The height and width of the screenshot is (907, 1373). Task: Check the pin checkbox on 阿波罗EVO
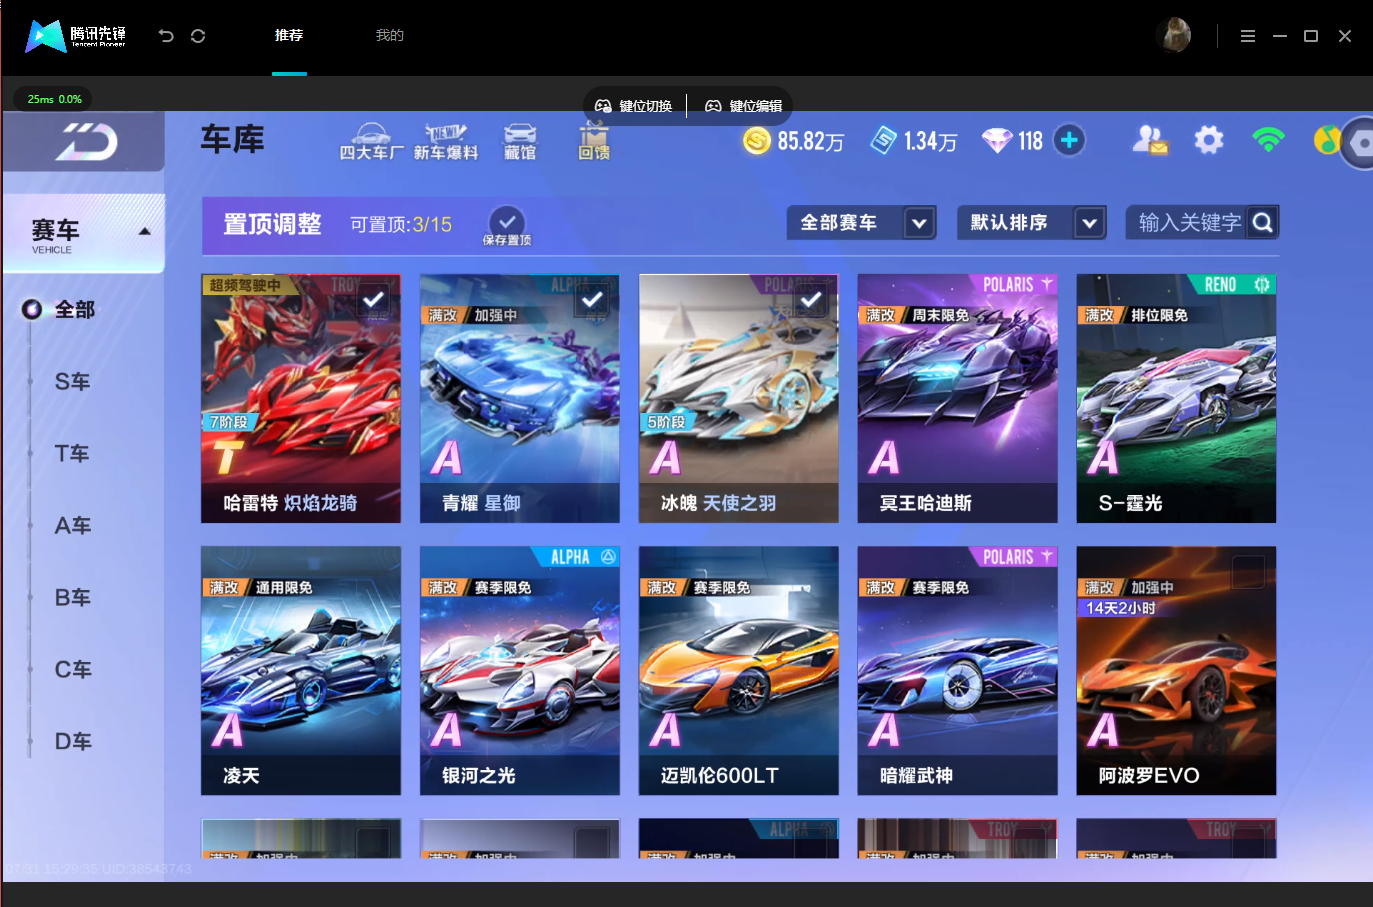click(x=1249, y=572)
